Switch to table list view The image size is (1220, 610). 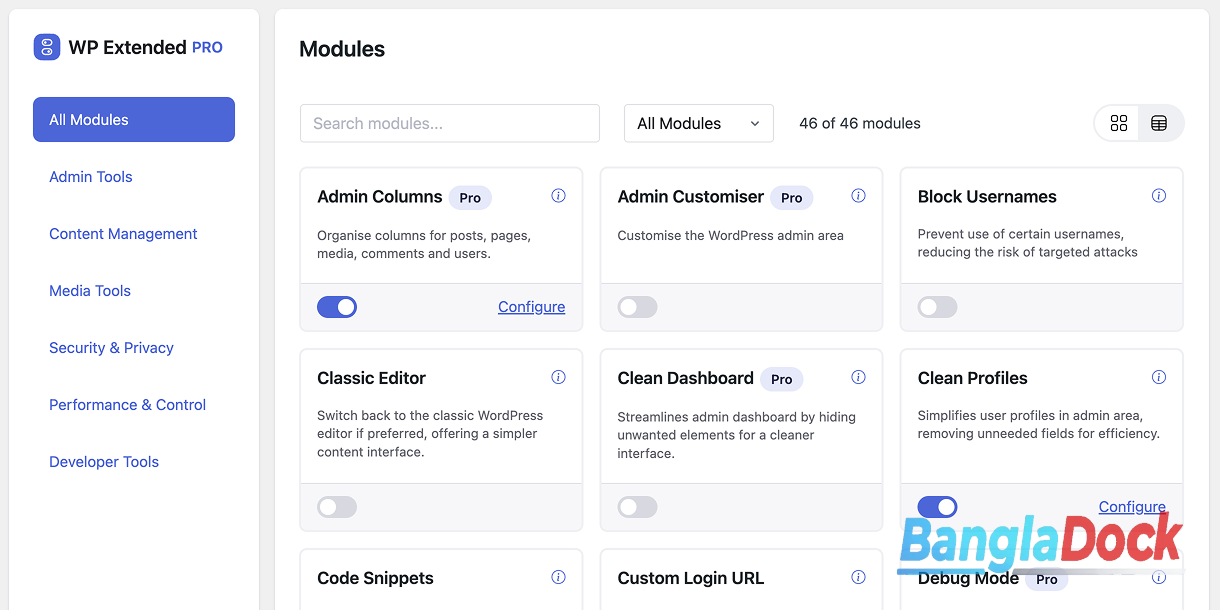click(x=1159, y=123)
